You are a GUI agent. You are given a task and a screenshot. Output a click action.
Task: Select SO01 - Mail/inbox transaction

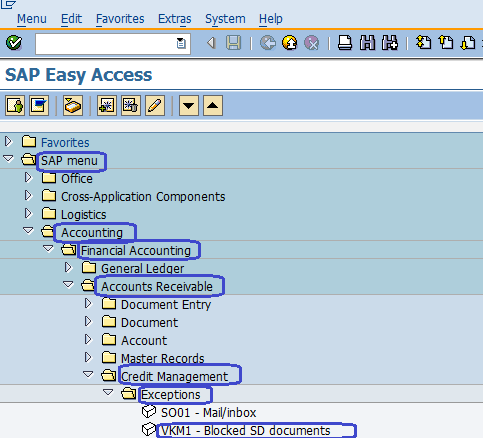(x=208, y=413)
